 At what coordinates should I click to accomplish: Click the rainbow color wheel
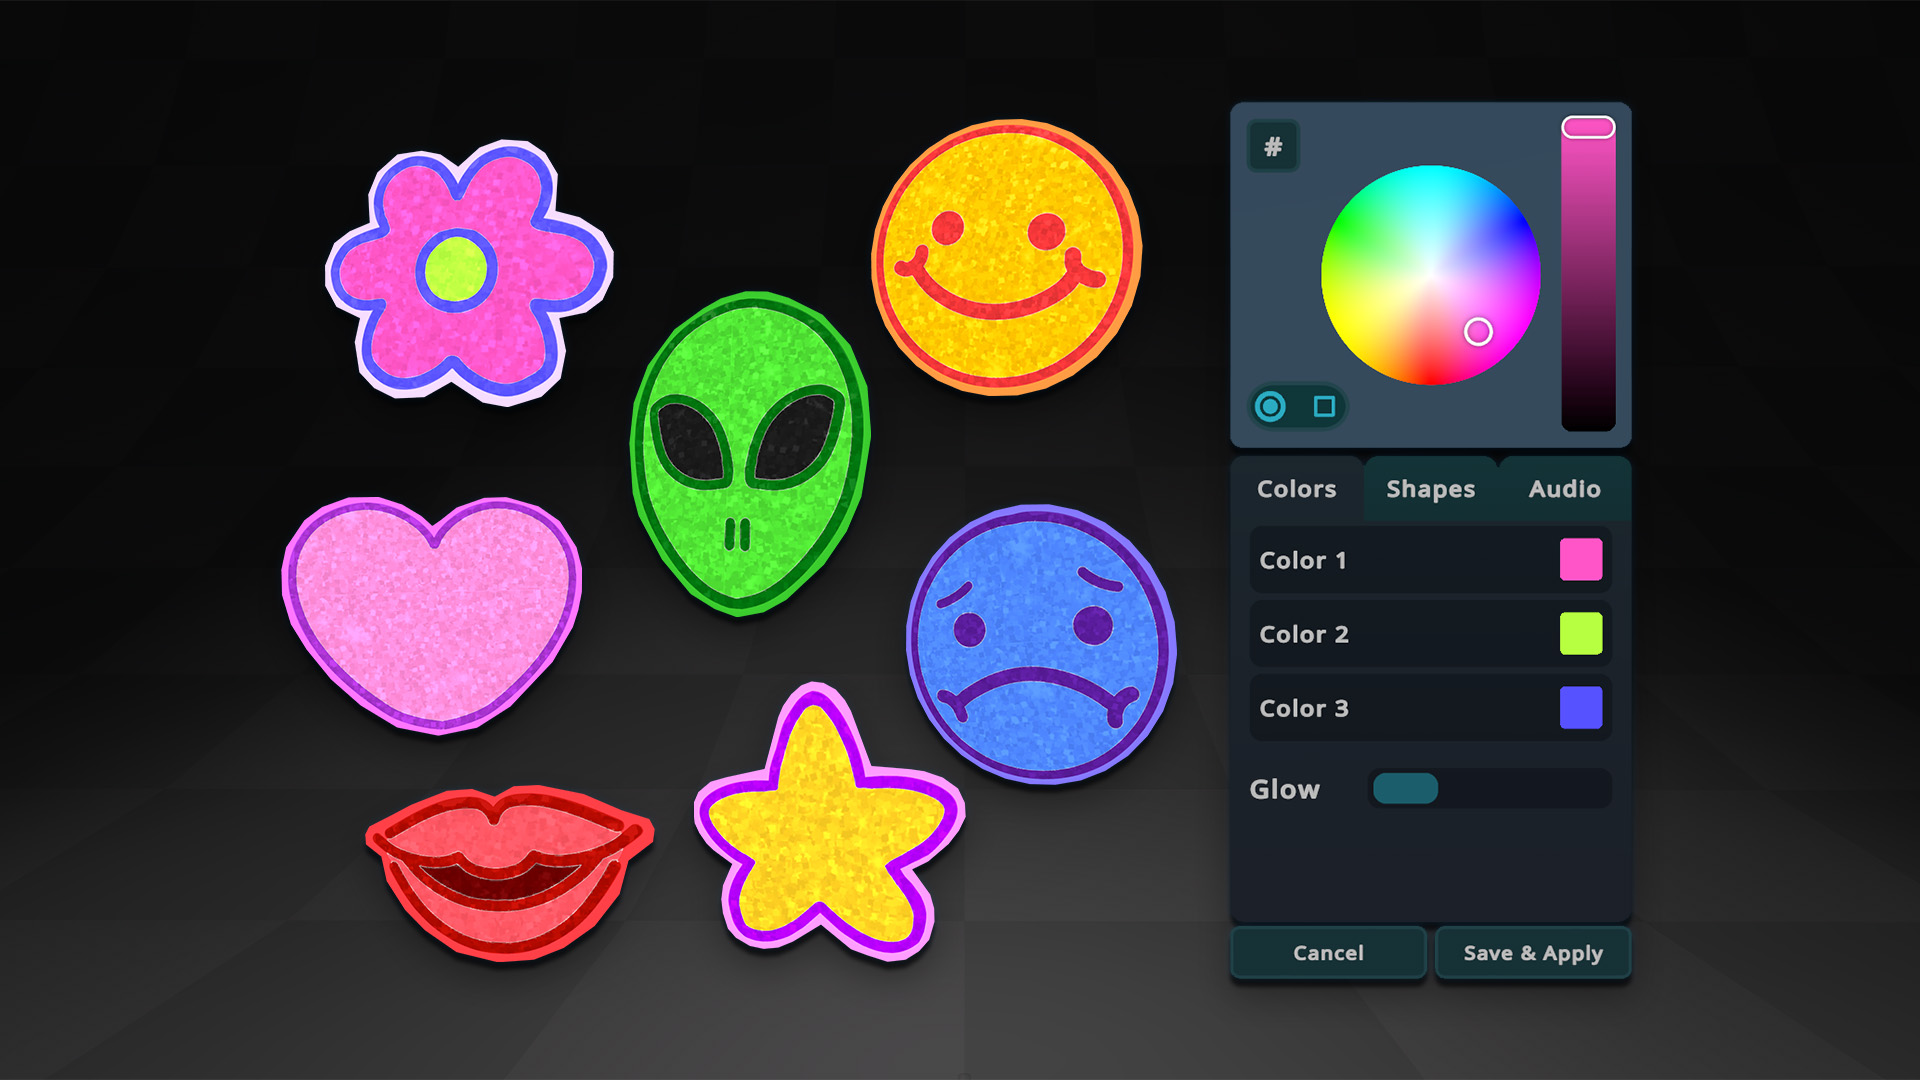pos(1430,275)
